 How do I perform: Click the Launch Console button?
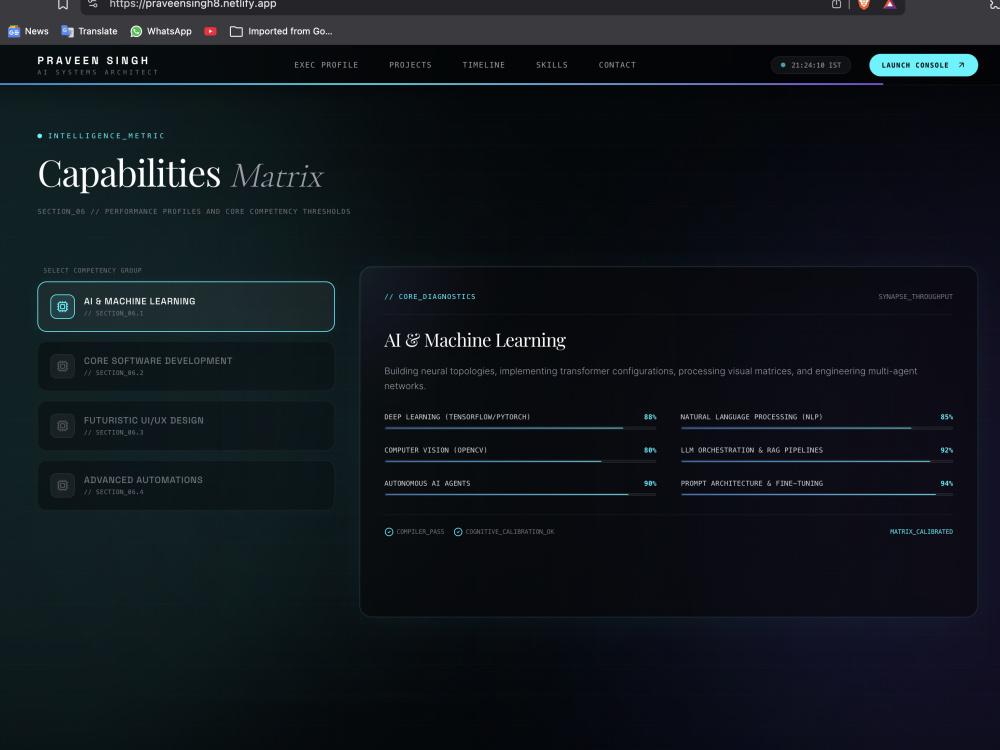pos(923,65)
